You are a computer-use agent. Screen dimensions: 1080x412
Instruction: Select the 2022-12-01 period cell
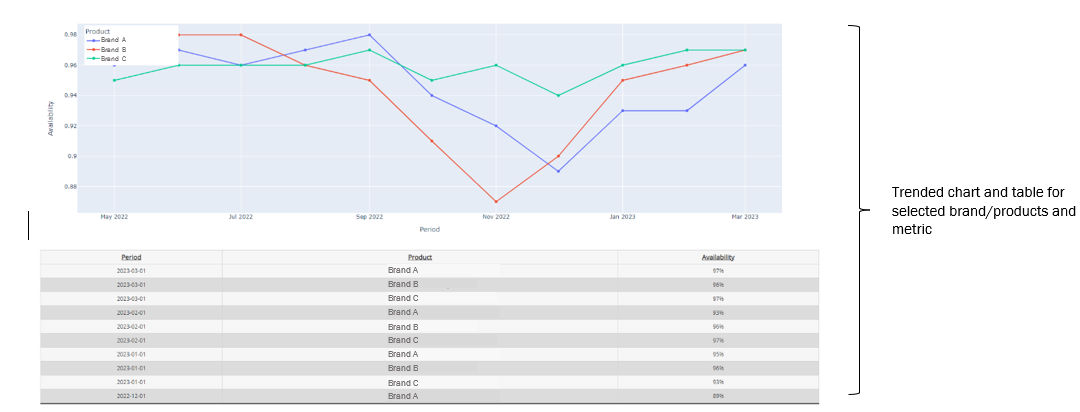coord(131,396)
